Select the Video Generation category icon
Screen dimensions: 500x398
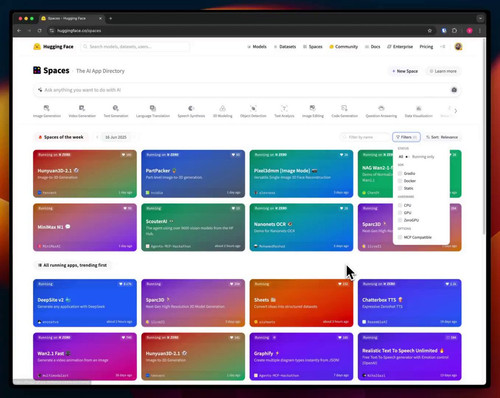pyautogui.click(x=82, y=108)
